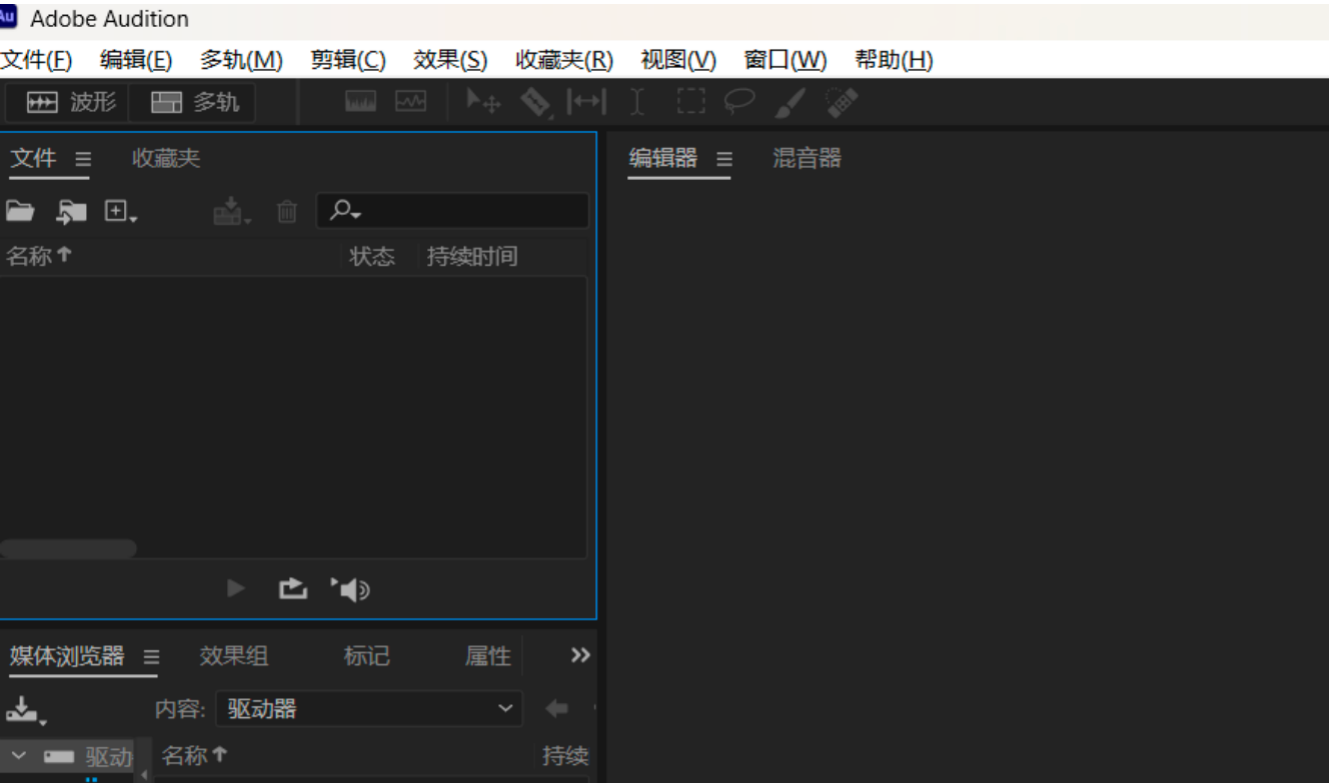Viewport: 1330px width, 784px height.
Task: Open the 效果(S) menu
Action: tap(451, 60)
